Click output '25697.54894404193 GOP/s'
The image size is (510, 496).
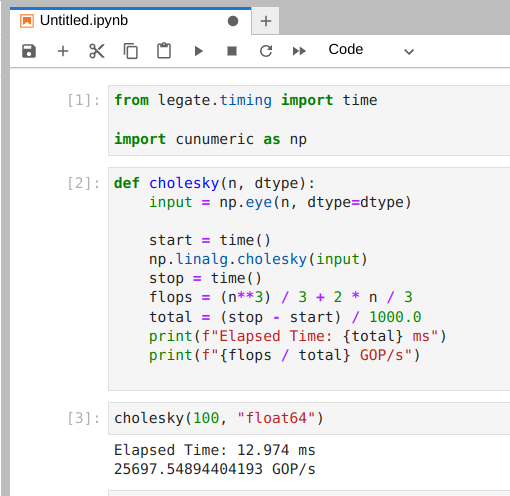coord(215,469)
